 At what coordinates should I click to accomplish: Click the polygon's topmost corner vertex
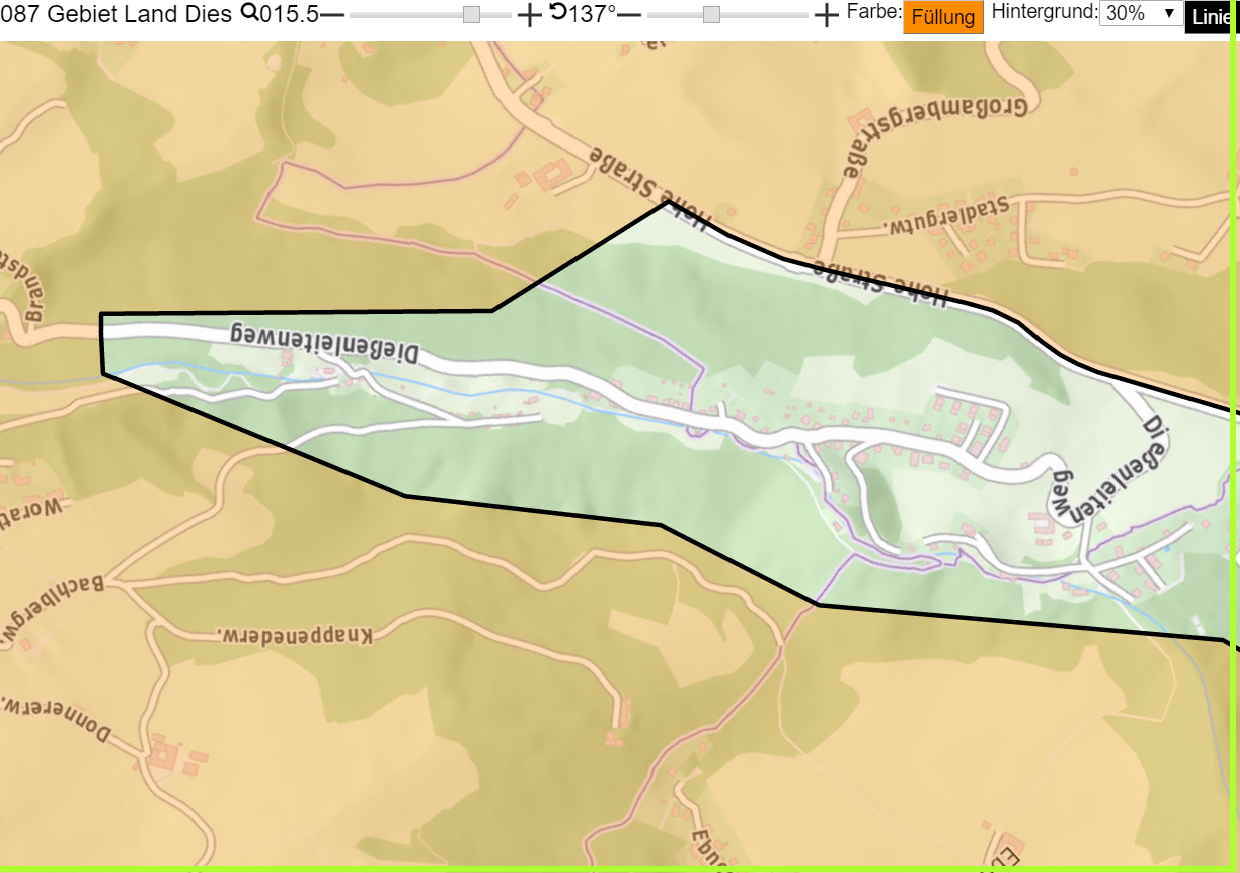point(667,202)
